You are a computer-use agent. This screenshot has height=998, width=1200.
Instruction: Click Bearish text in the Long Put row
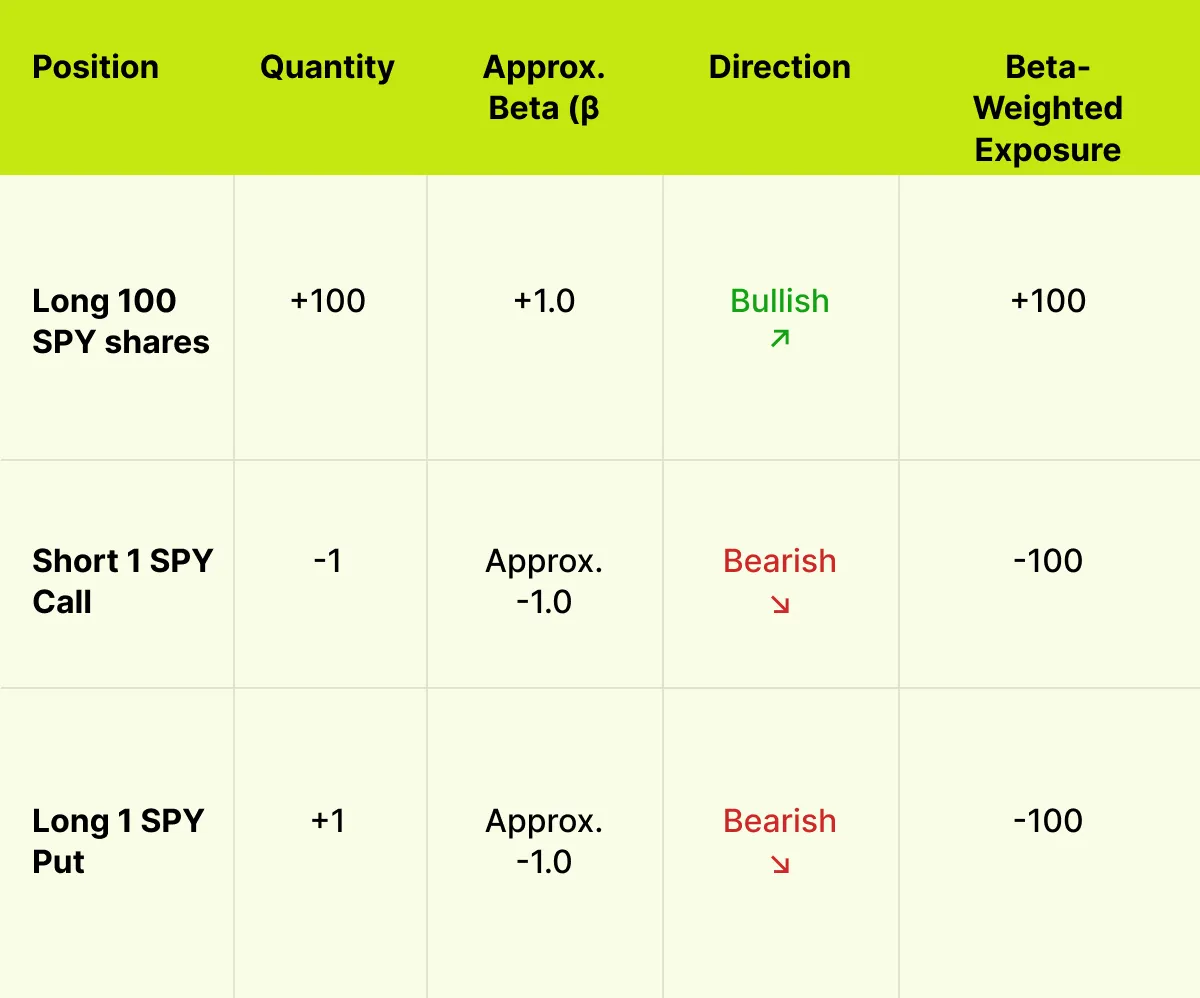pyautogui.click(x=780, y=821)
